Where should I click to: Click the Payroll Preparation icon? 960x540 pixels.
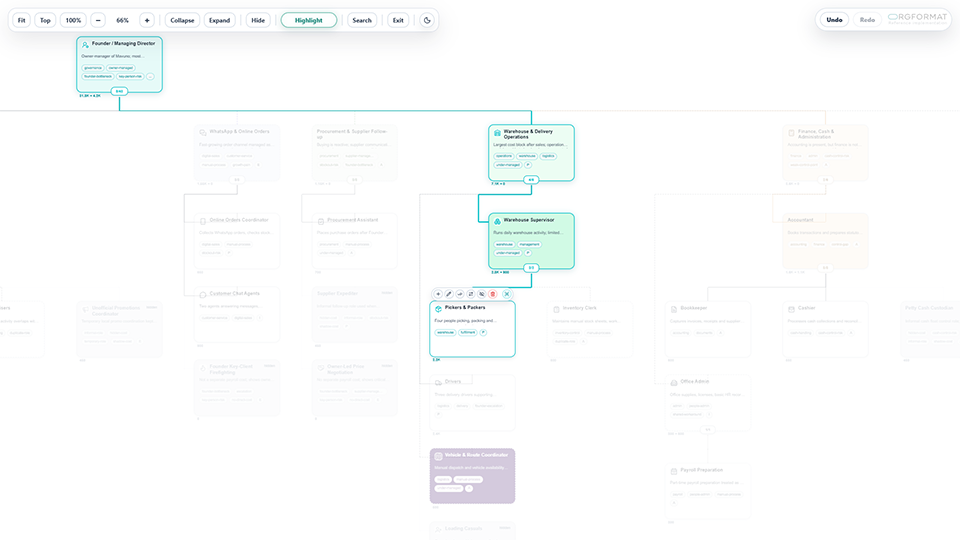click(673, 471)
